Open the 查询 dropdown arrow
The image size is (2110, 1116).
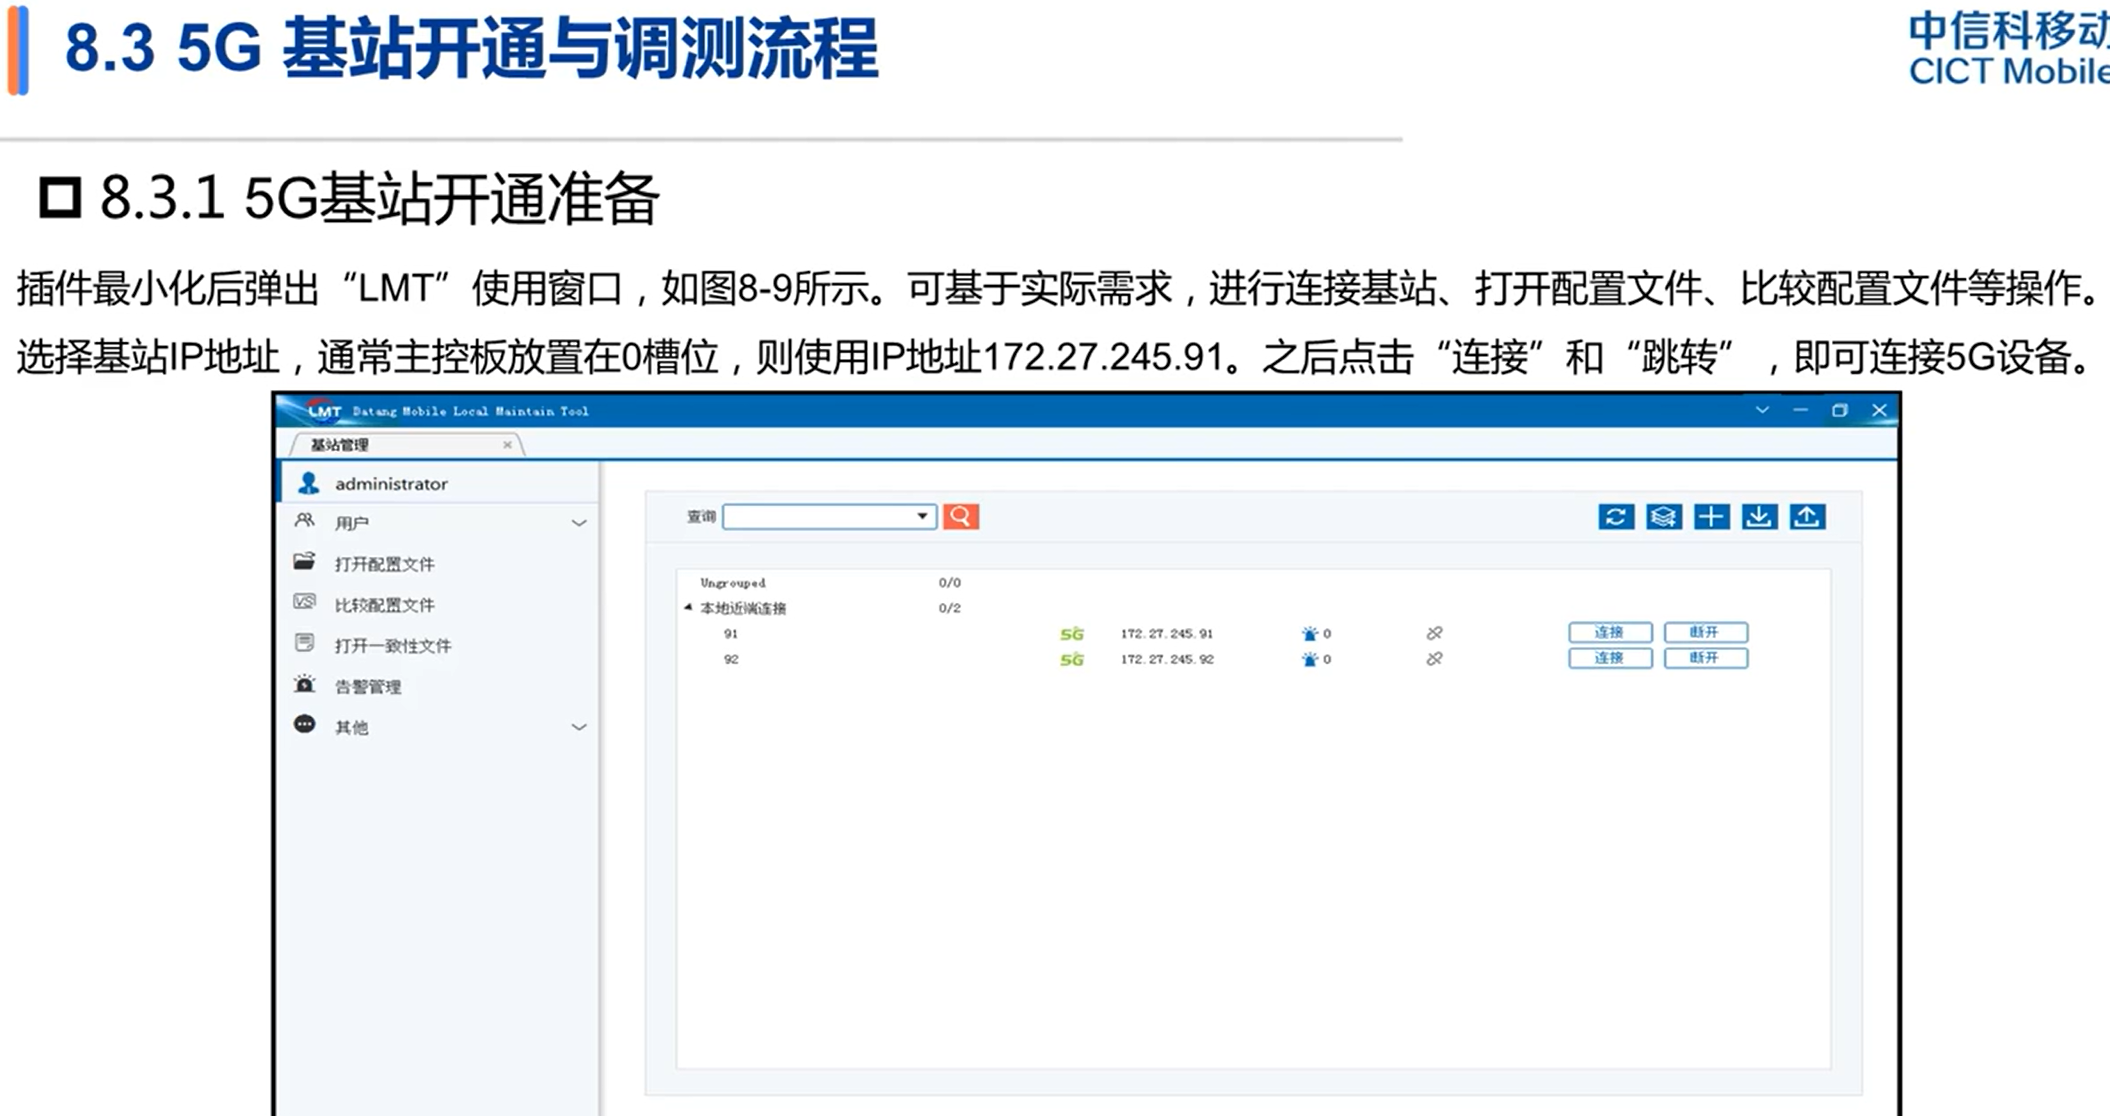coord(922,516)
